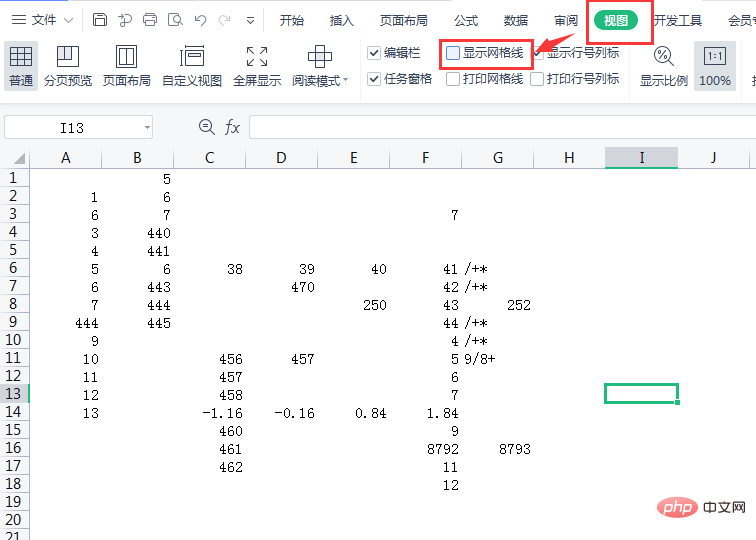Click cell containing 8792

425,449
